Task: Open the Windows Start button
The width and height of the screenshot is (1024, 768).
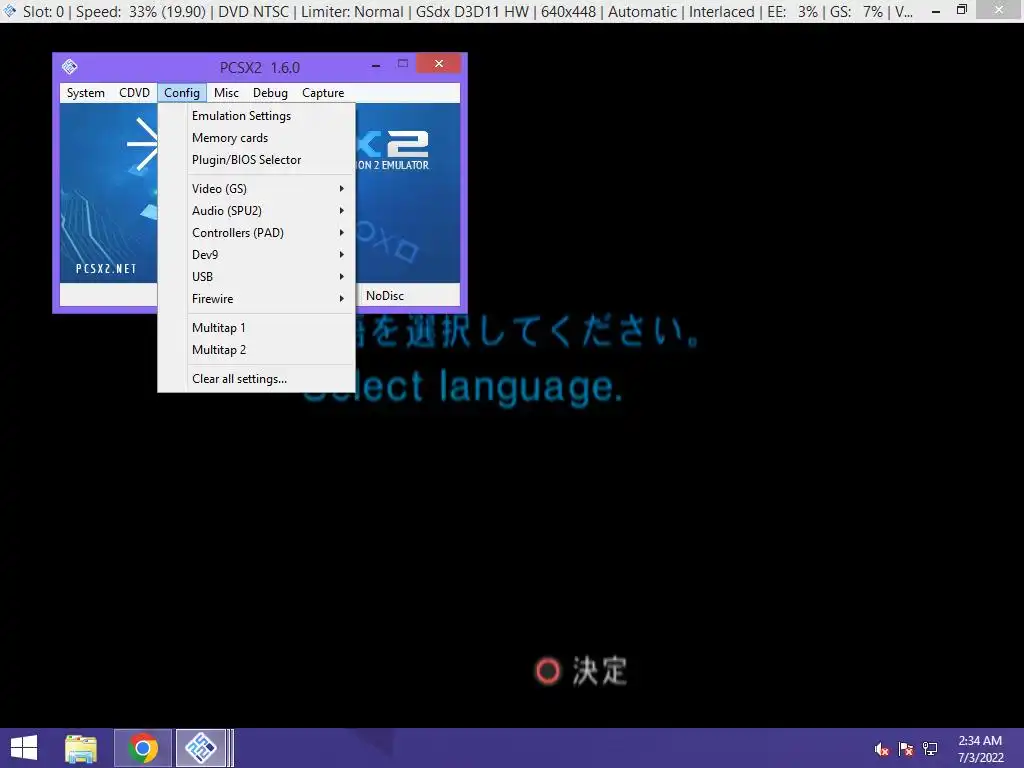Action: pyautogui.click(x=24, y=748)
